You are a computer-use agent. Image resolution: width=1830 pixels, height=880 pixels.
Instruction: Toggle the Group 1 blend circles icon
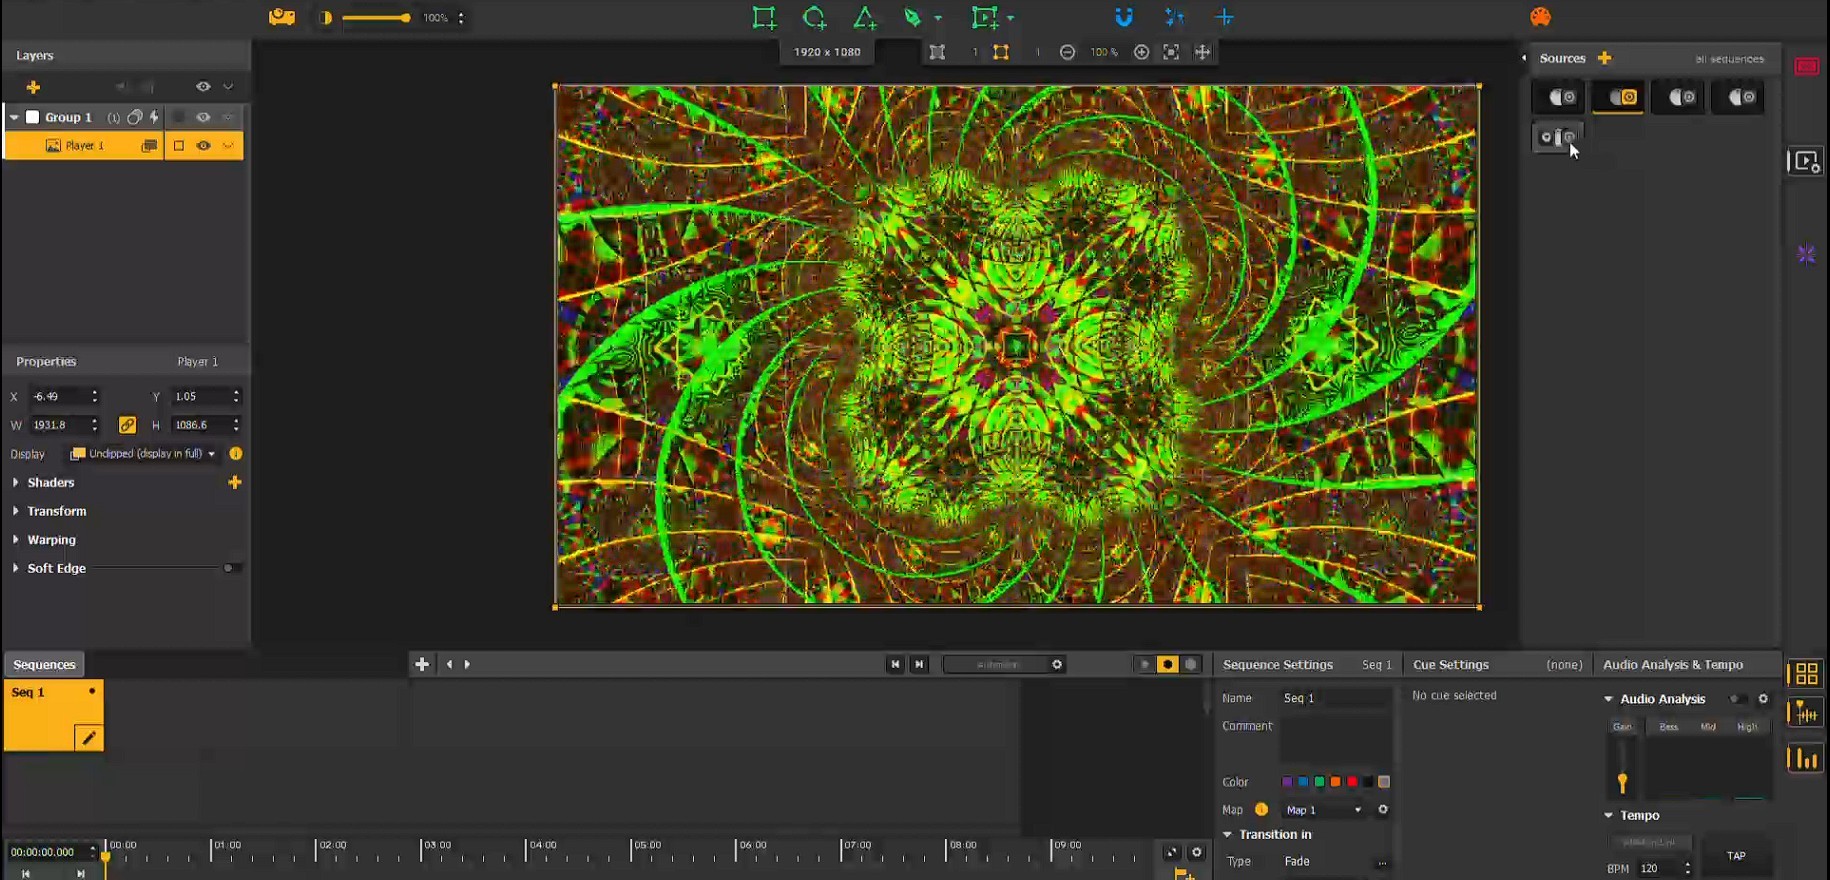(x=134, y=117)
